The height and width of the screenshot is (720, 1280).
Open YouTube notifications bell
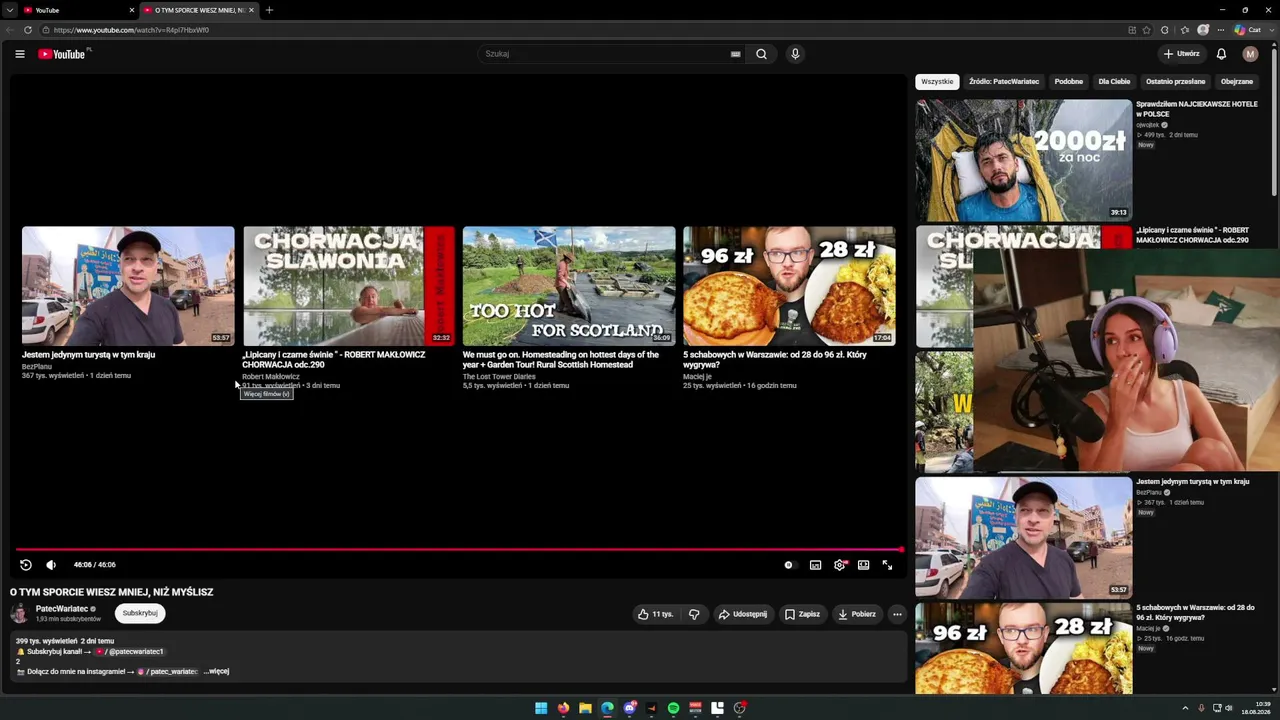(x=1221, y=54)
